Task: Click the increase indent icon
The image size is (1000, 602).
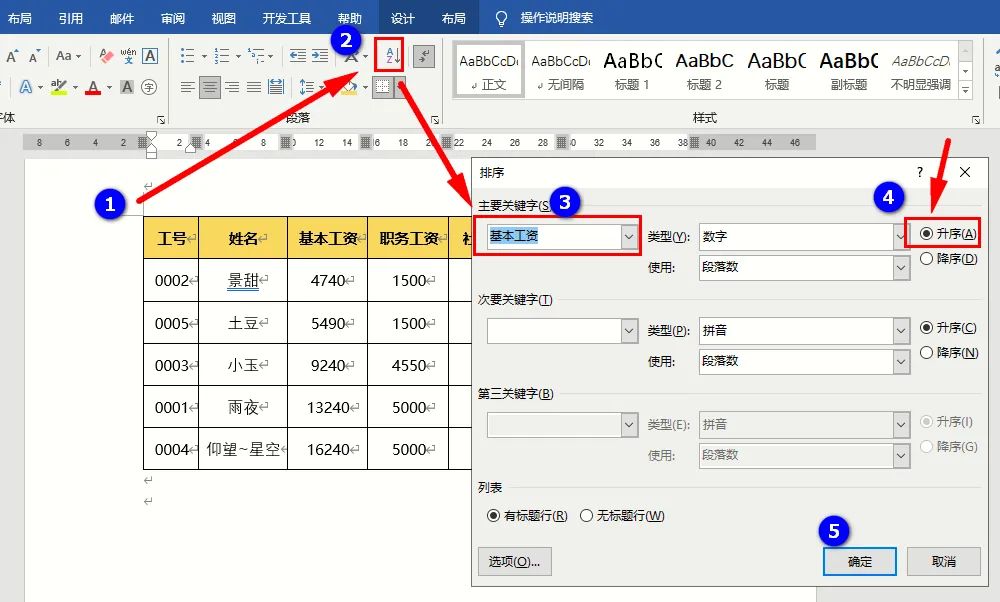Action: pyautogui.click(x=320, y=55)
